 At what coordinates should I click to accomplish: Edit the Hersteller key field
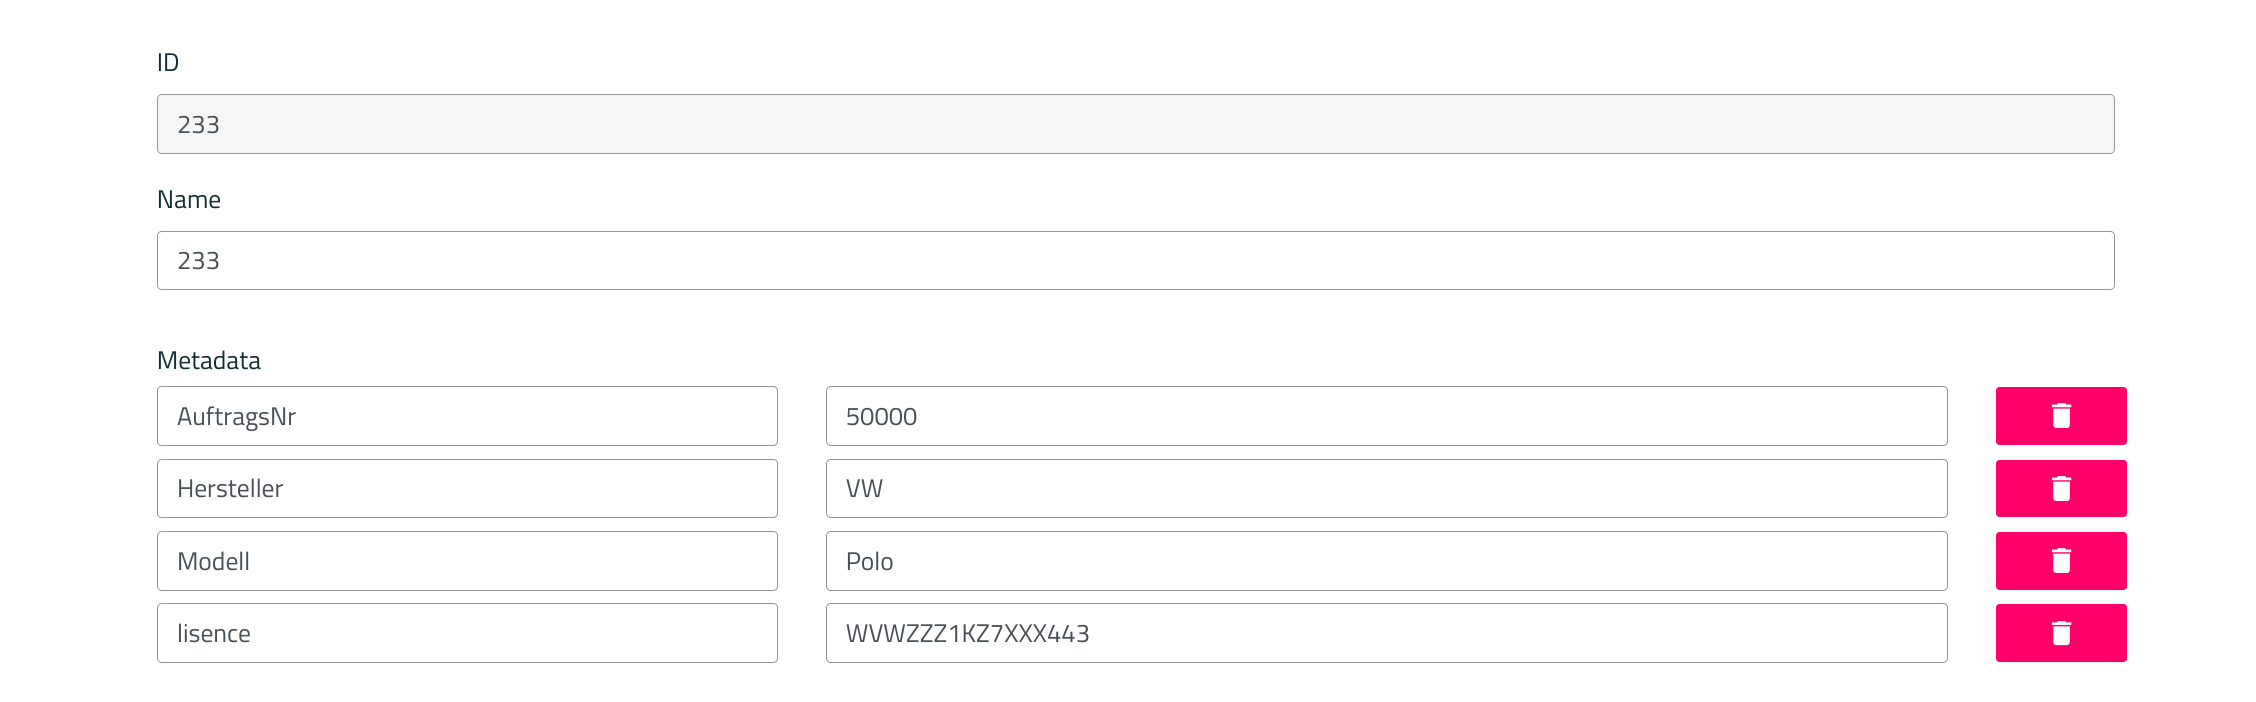(x=467, y=488)
